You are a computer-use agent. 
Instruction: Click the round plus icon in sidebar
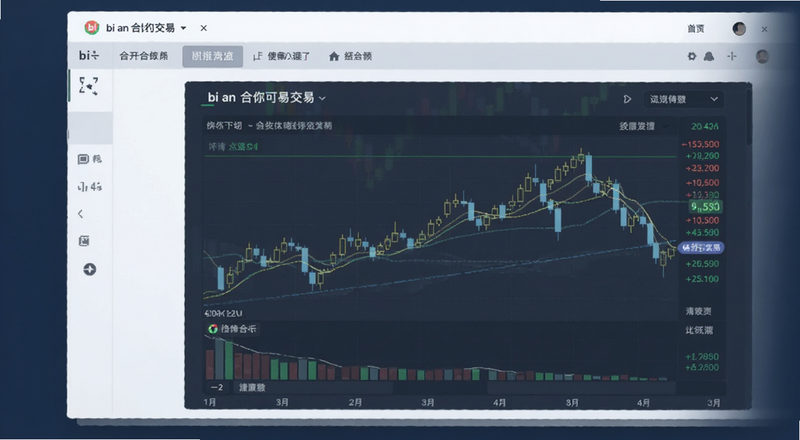click(x=90, y=269)
